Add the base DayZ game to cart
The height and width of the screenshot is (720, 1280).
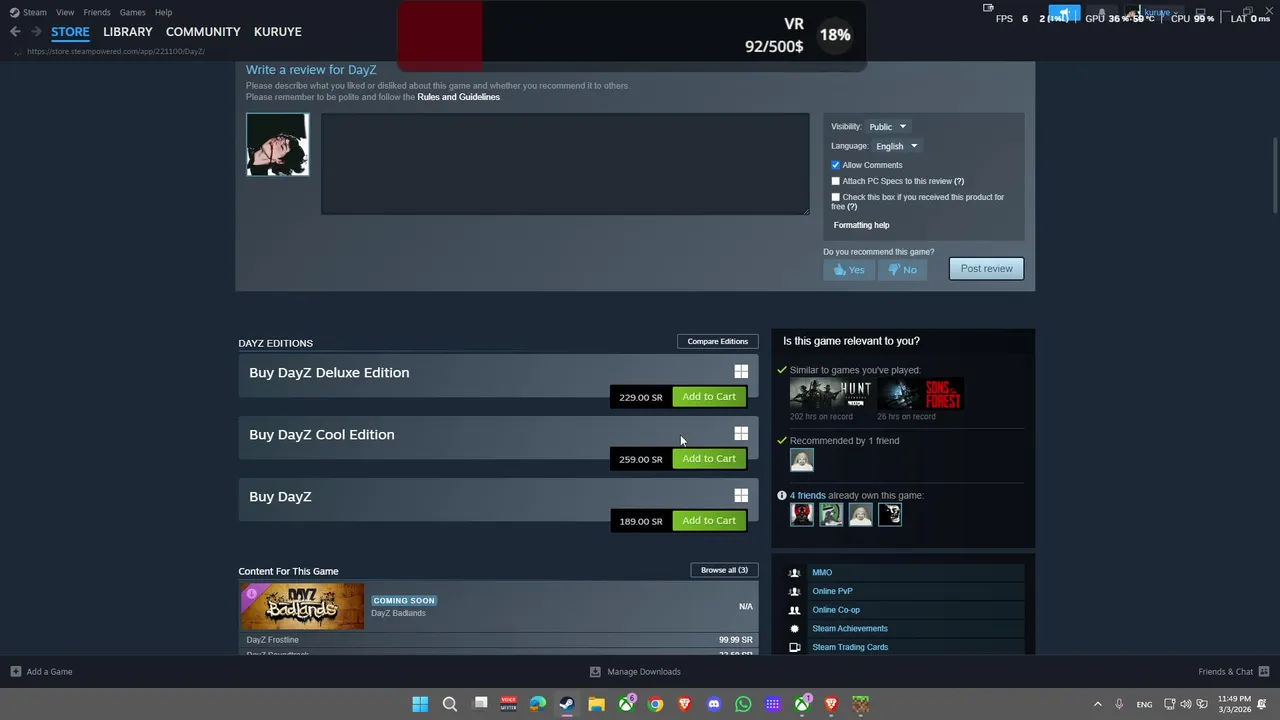pos(709,521)
